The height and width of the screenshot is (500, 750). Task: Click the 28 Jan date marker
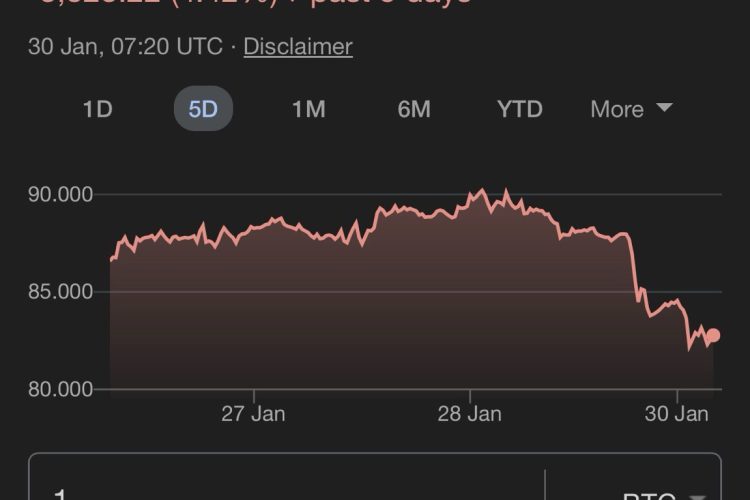pos(470,414)
